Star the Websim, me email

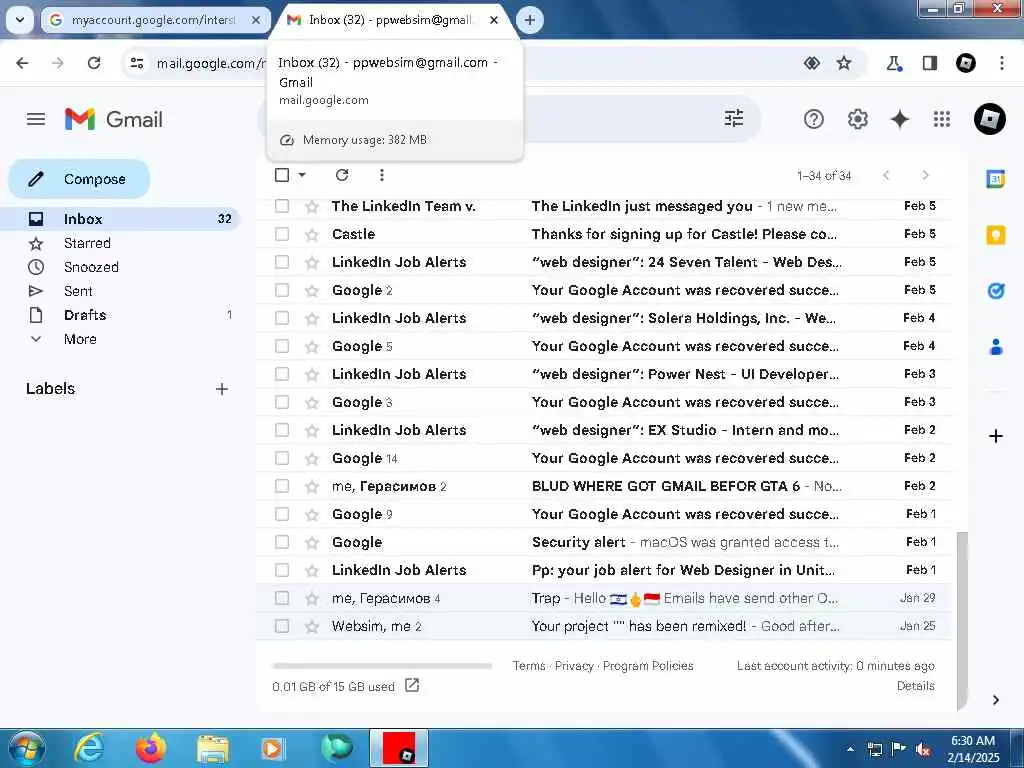coord(312,626)
